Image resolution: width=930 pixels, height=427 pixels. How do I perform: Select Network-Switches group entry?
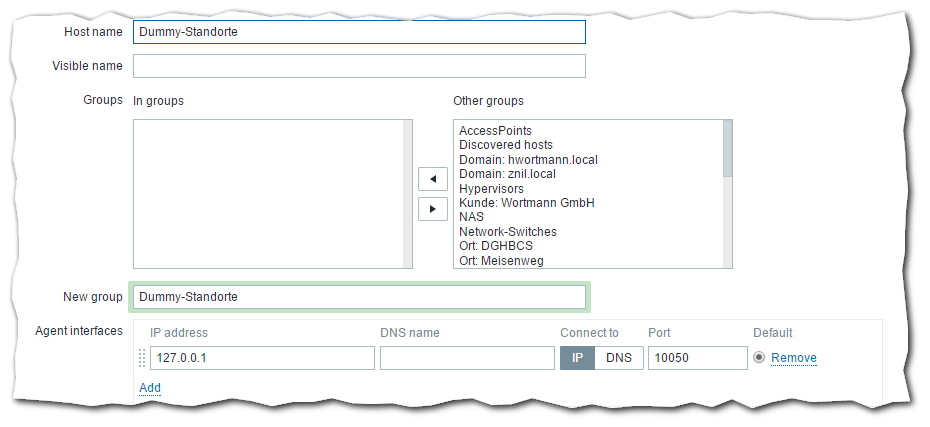(x=507, y=232)
